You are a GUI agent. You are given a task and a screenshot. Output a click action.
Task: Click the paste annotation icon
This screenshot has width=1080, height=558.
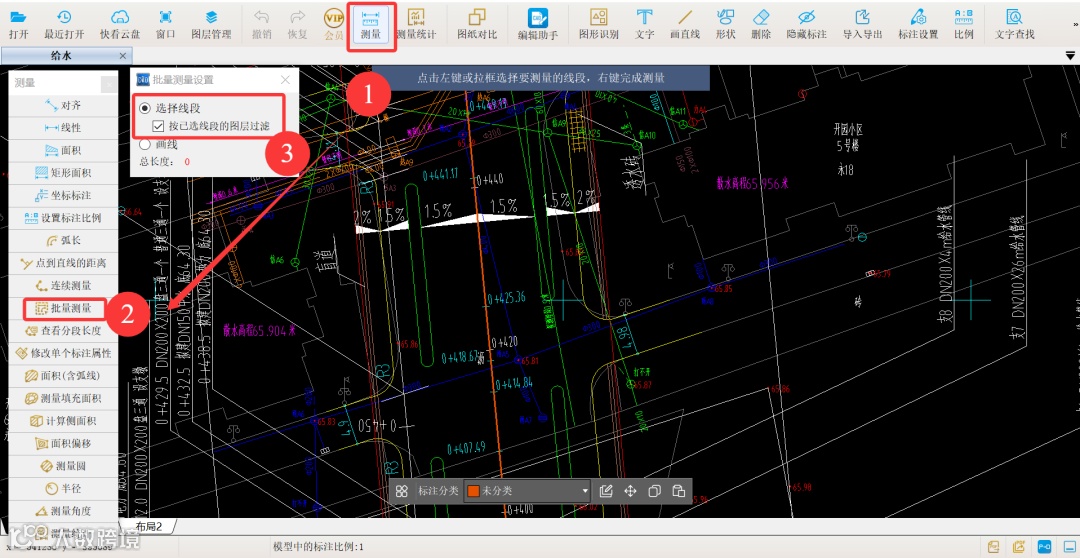coord(678,491)
